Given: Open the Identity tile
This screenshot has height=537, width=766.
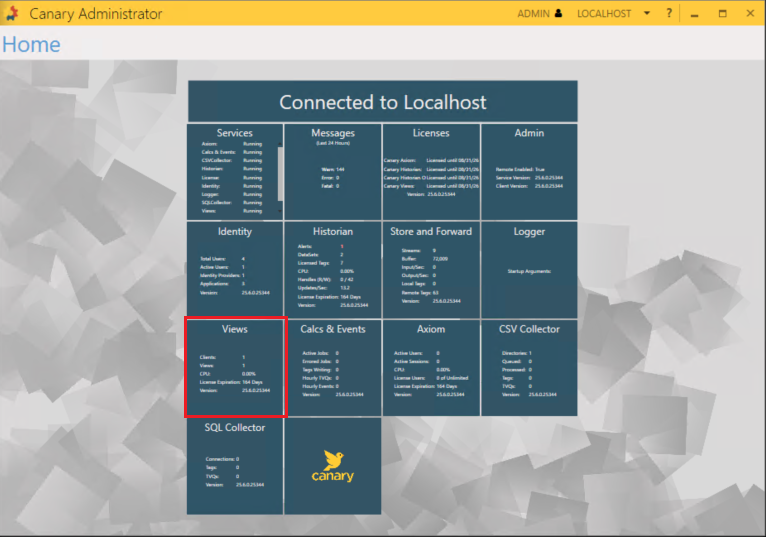Looking at the screenshot, I should [234, 269].
